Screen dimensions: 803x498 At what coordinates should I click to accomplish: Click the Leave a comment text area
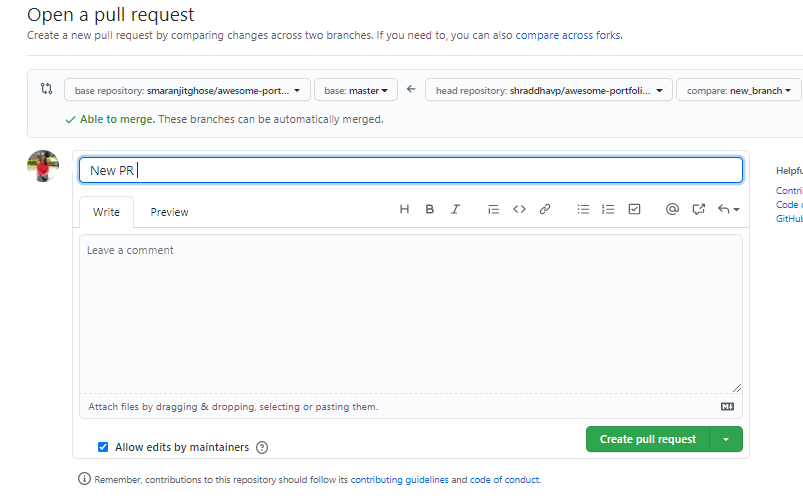pos(411,314)
